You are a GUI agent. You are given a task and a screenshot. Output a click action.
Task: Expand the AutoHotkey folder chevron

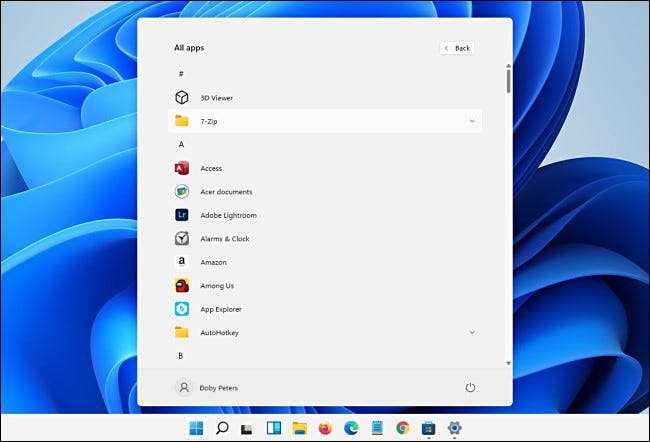click(x=471, y=332)
